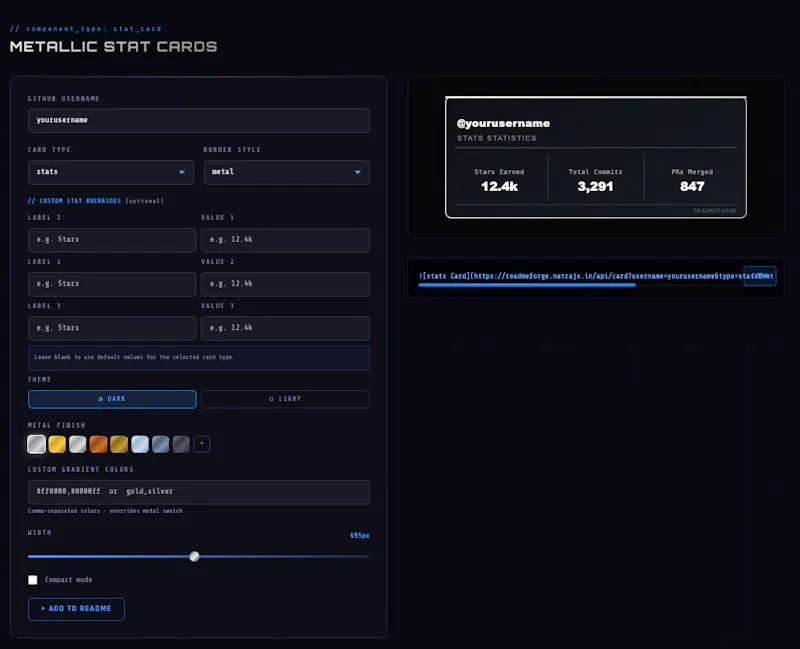
Task: Enable the Compact mode checkbox
Action: [33, 580]
